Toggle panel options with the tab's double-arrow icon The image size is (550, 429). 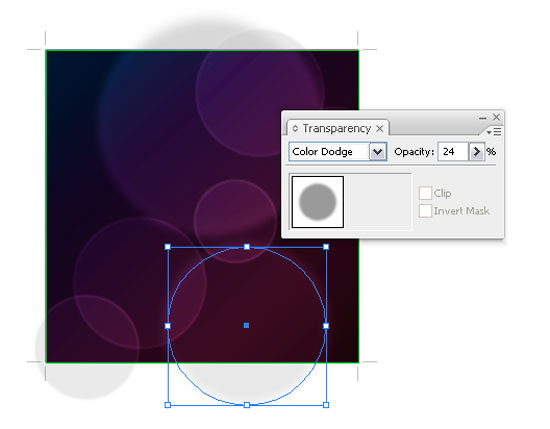[x=295, y=128]
